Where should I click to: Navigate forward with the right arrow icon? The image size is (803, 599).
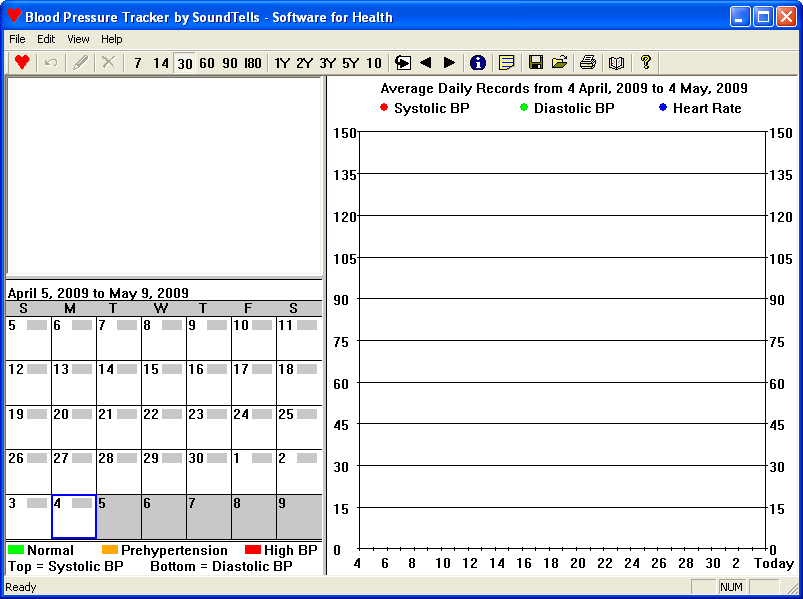(x=450, y=62)
